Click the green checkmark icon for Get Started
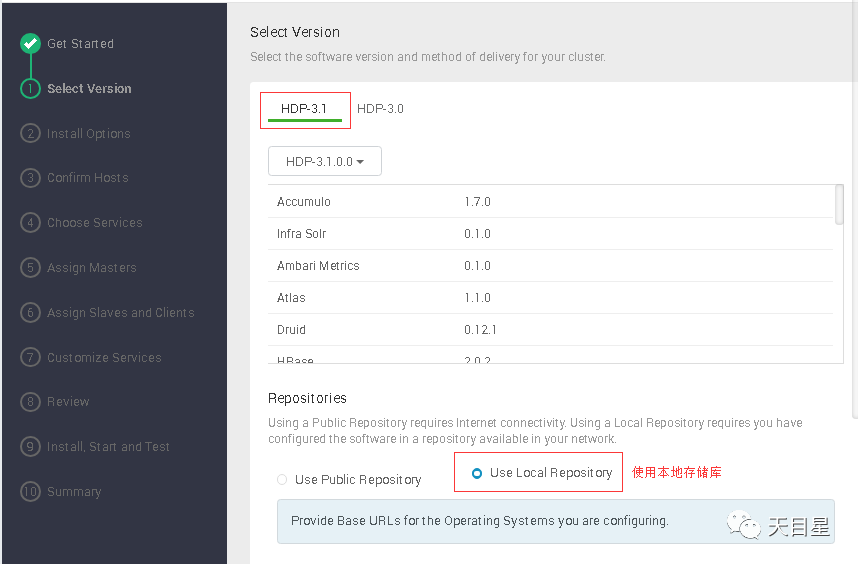858x564 pixels. coord(30,43)
